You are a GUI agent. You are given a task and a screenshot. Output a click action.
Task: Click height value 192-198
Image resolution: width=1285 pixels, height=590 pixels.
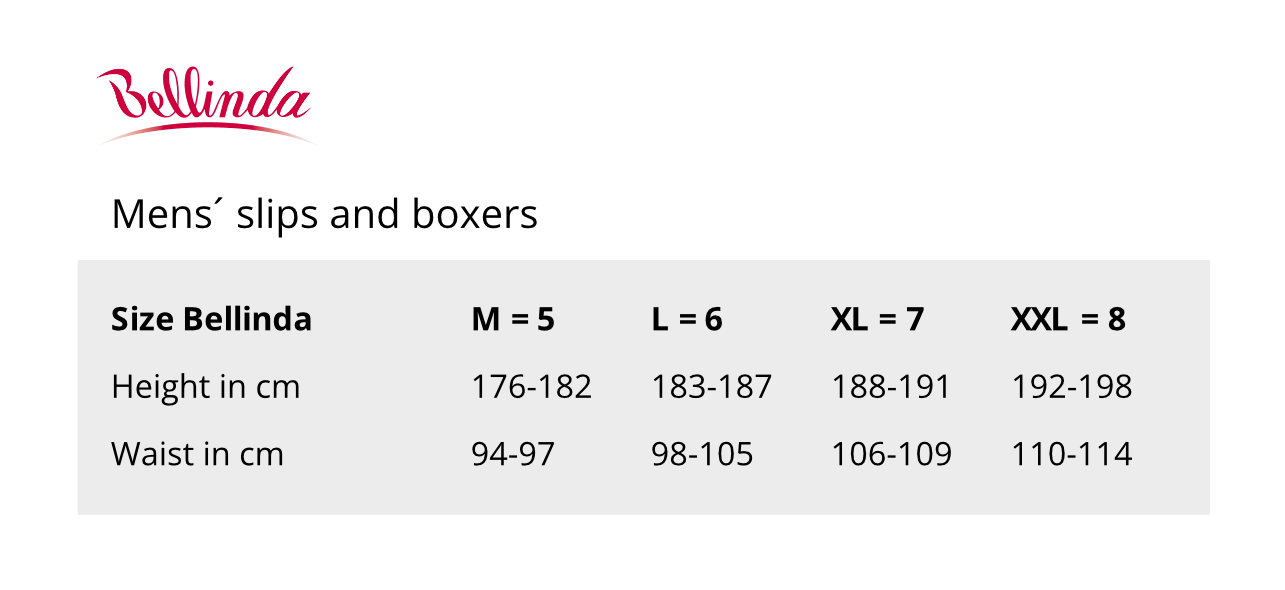click(1071, 386)
